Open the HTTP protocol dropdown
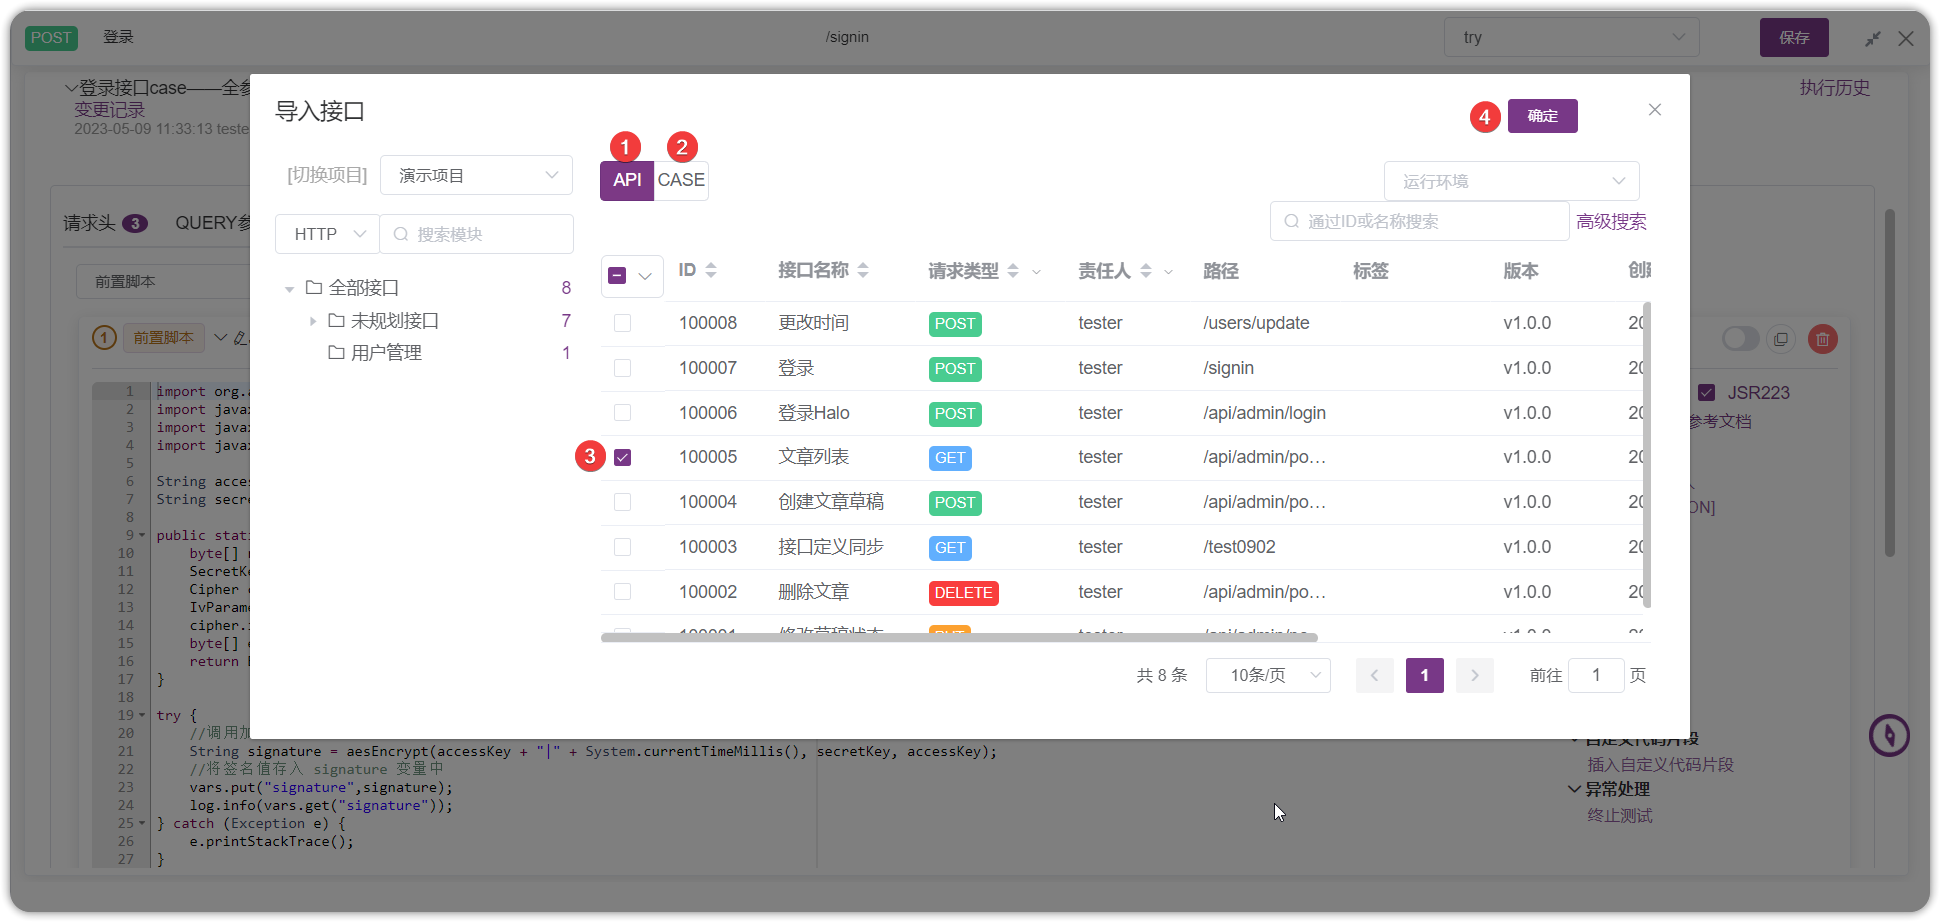 click(x=327, y=234)
